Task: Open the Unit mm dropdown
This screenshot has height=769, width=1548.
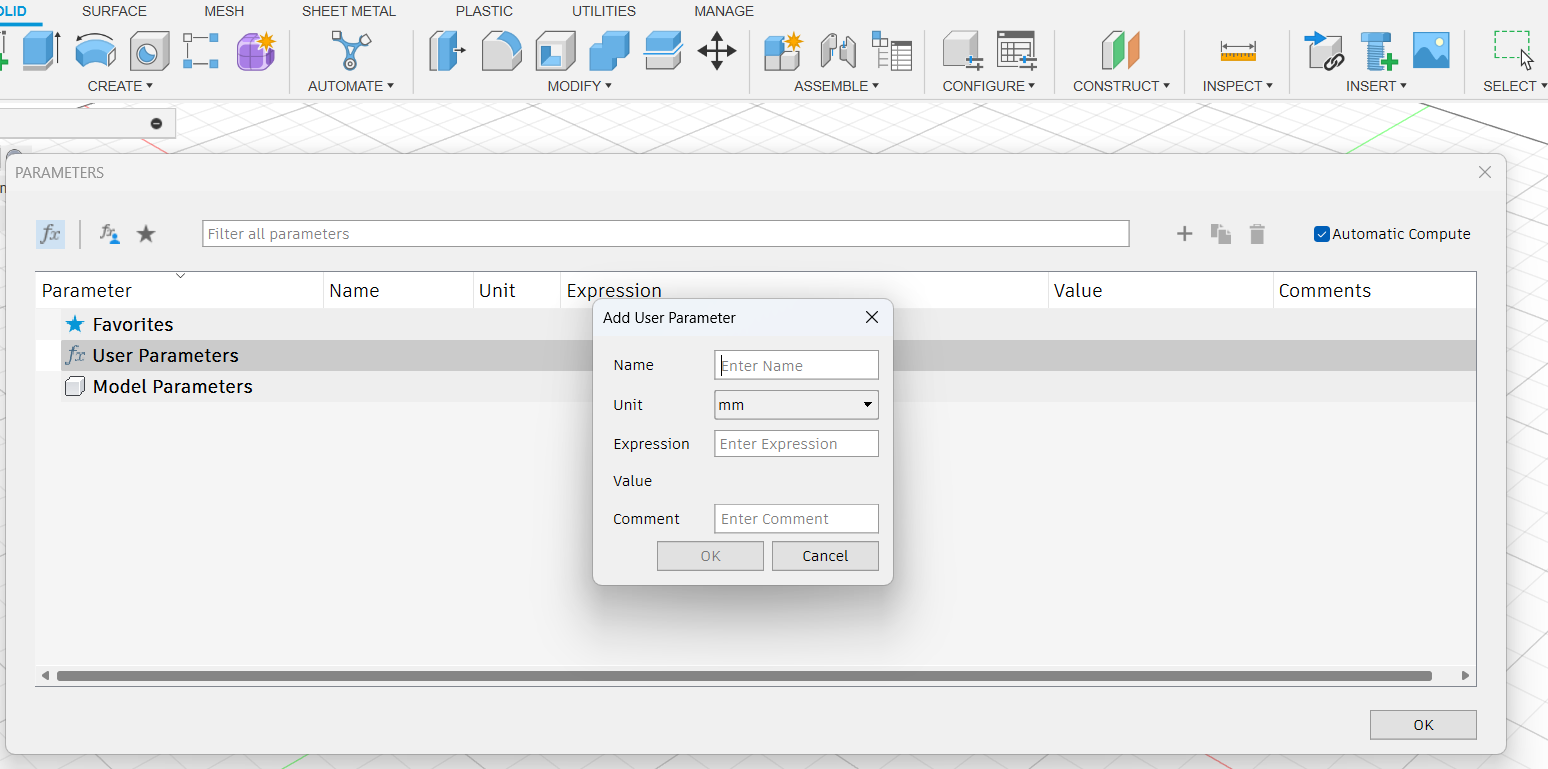Action: [x=796, y=405]
